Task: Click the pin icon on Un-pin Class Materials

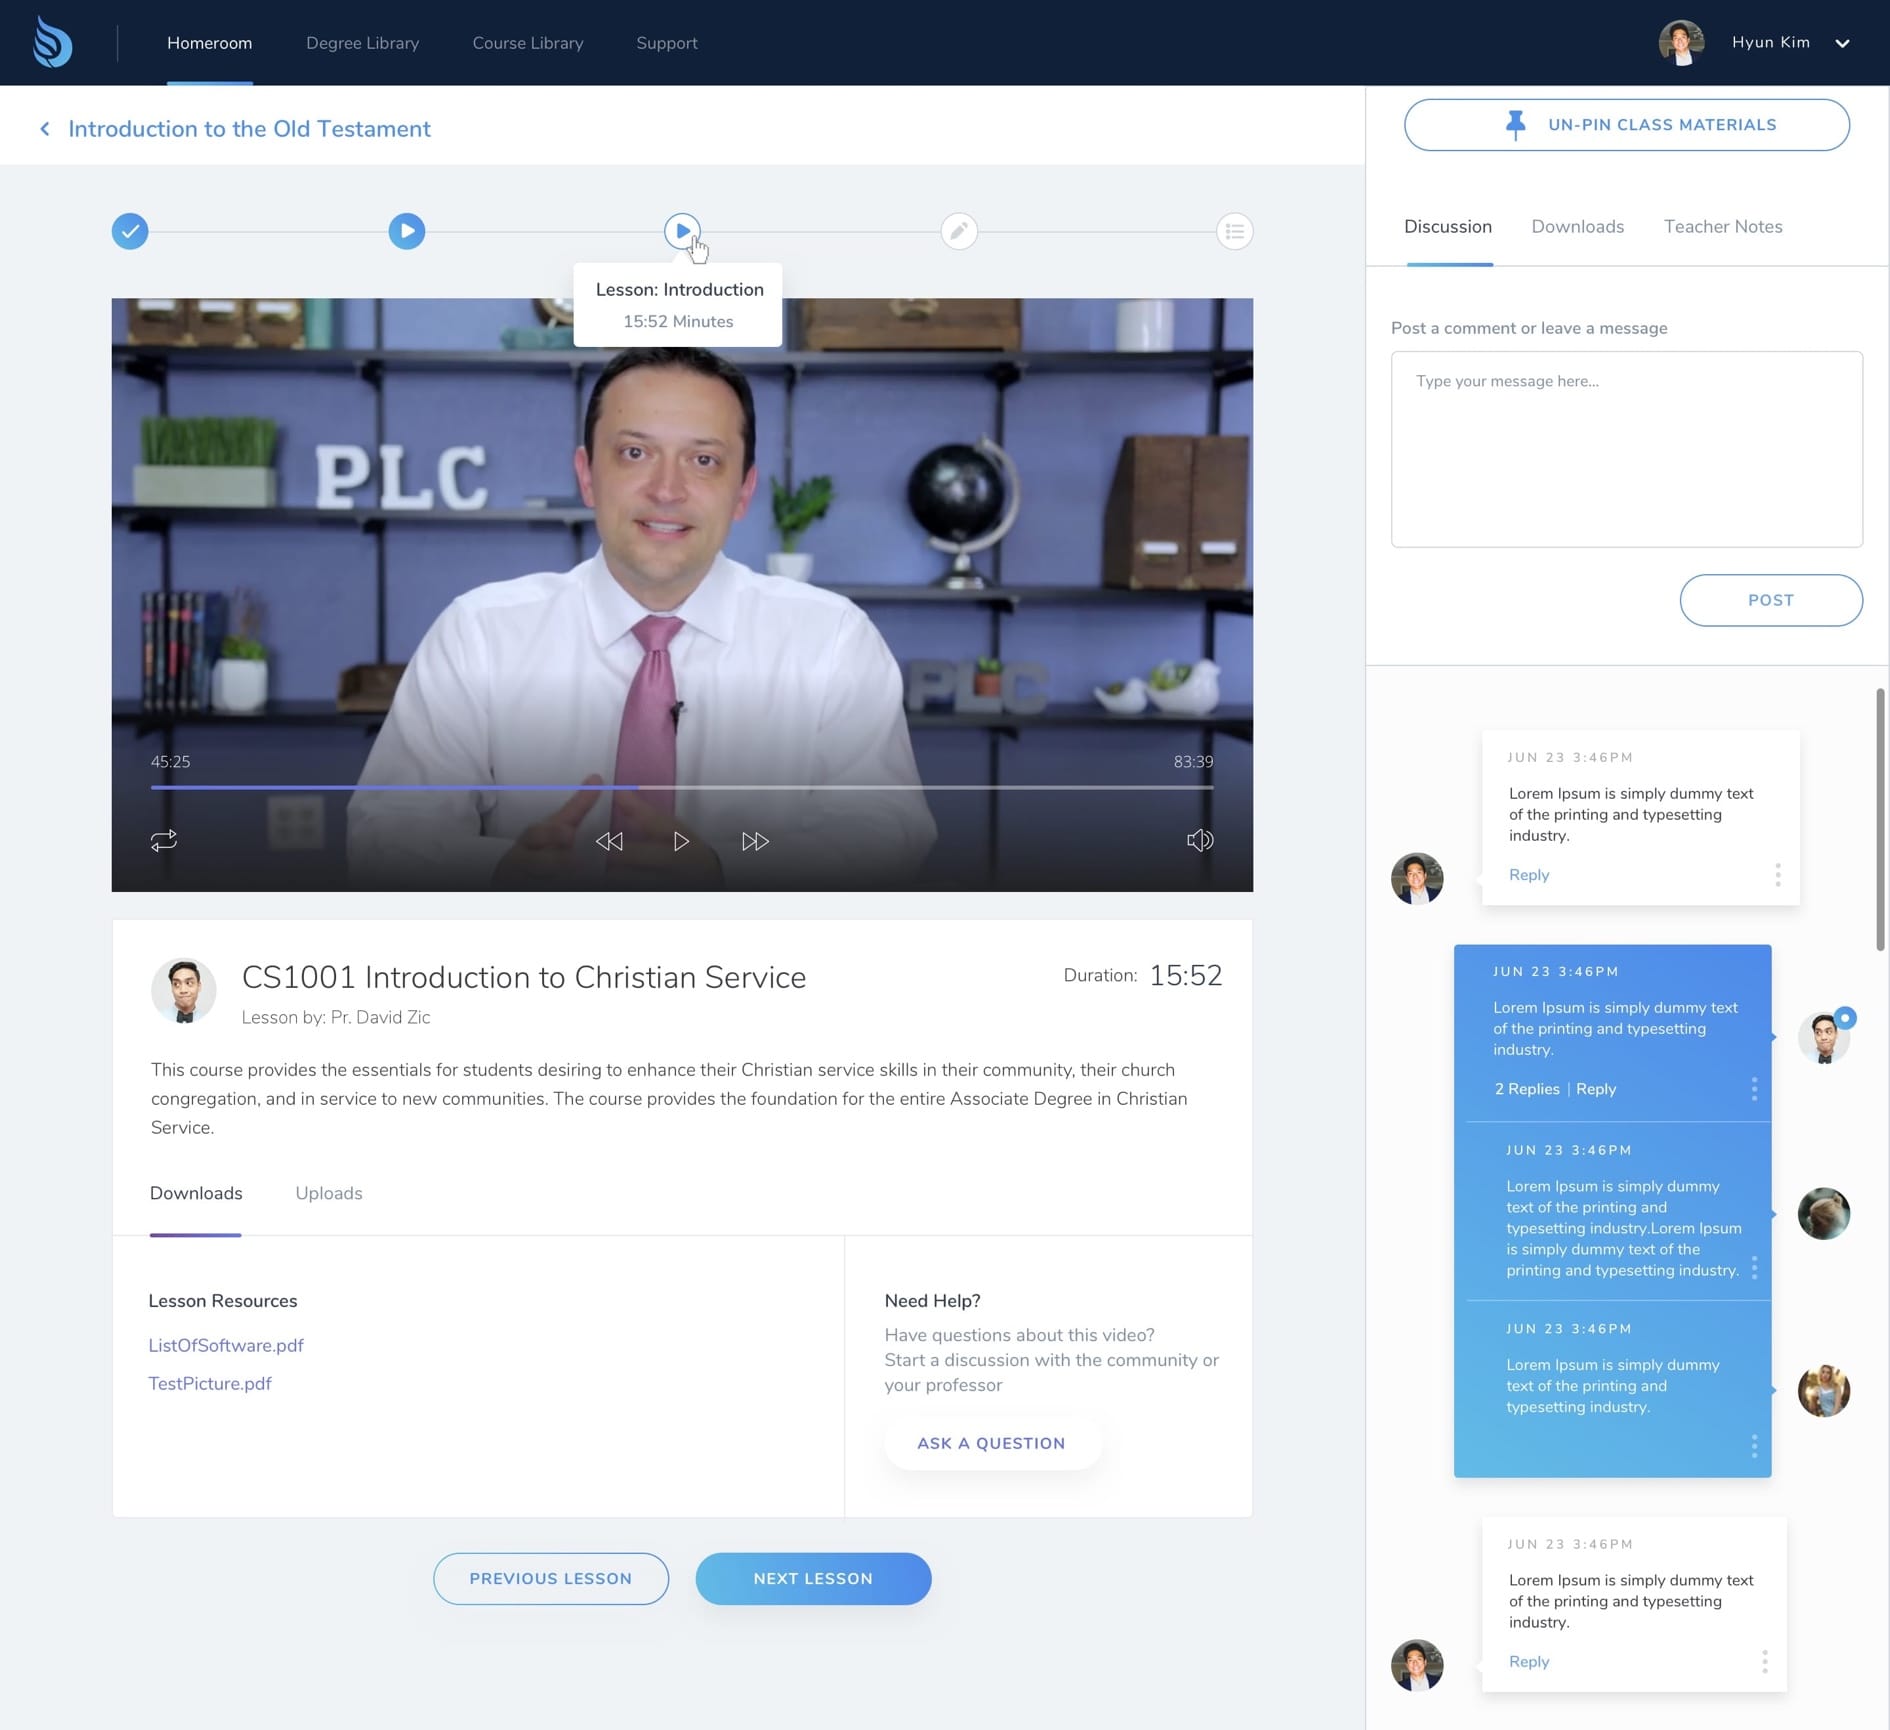Action: [1515, 125]
